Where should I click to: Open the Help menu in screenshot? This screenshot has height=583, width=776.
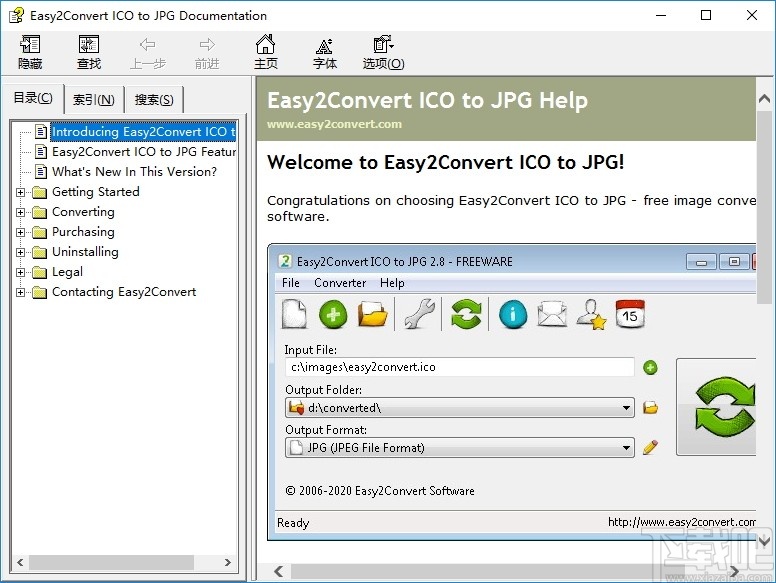(392, 283)
